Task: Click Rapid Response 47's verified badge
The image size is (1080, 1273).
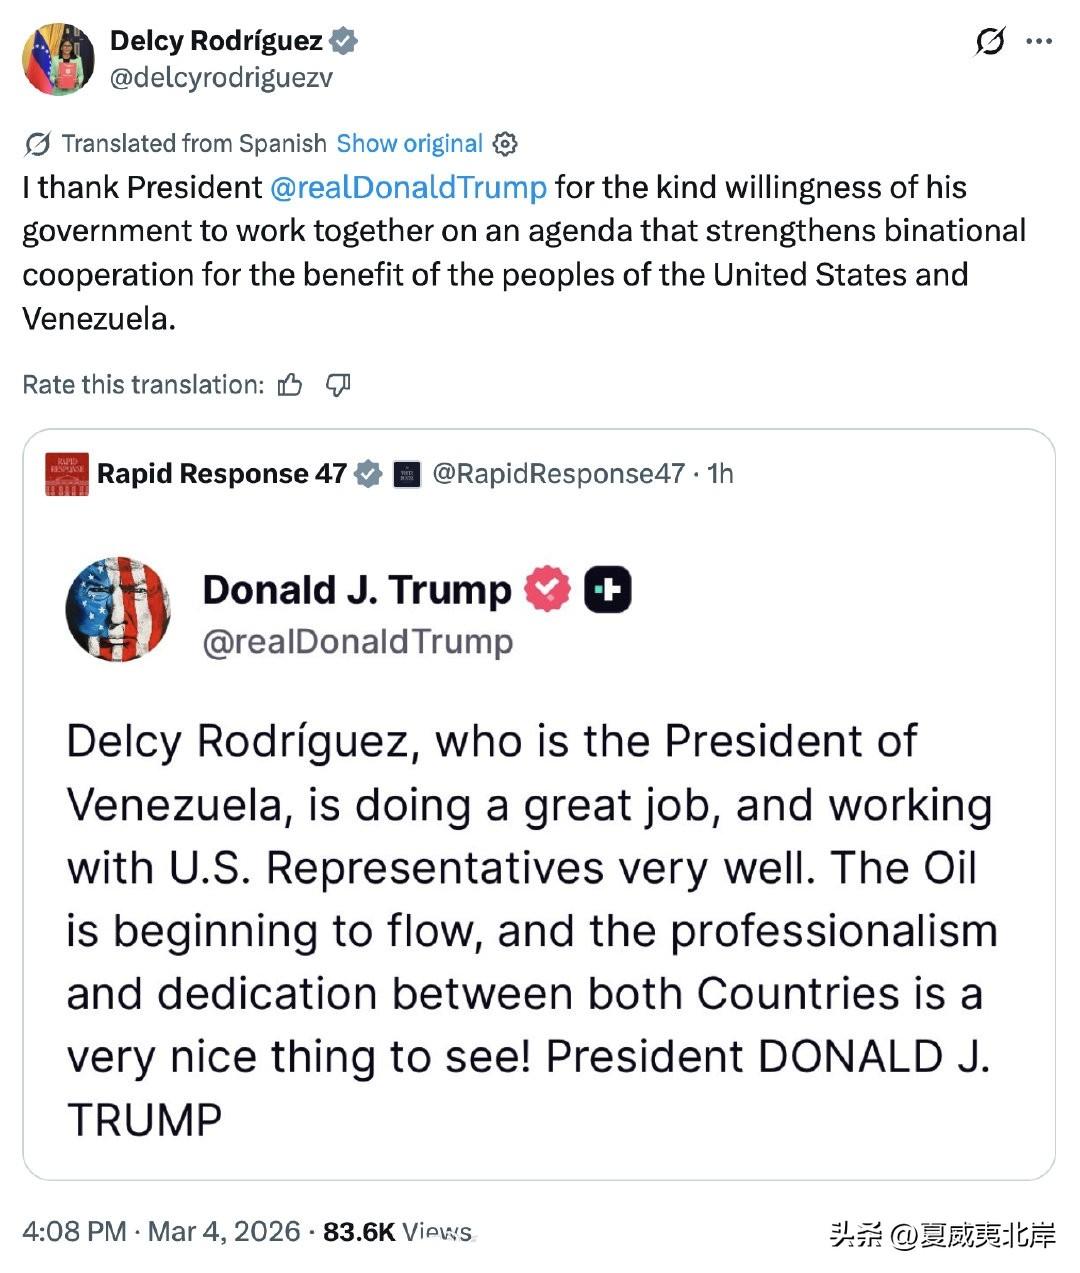Action: 369,474
